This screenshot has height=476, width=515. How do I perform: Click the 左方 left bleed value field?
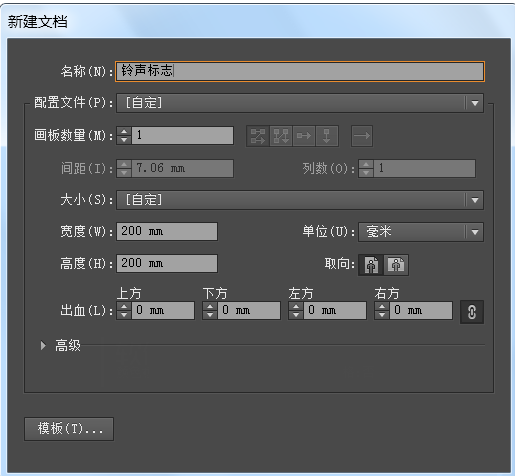tap(335, 311)
